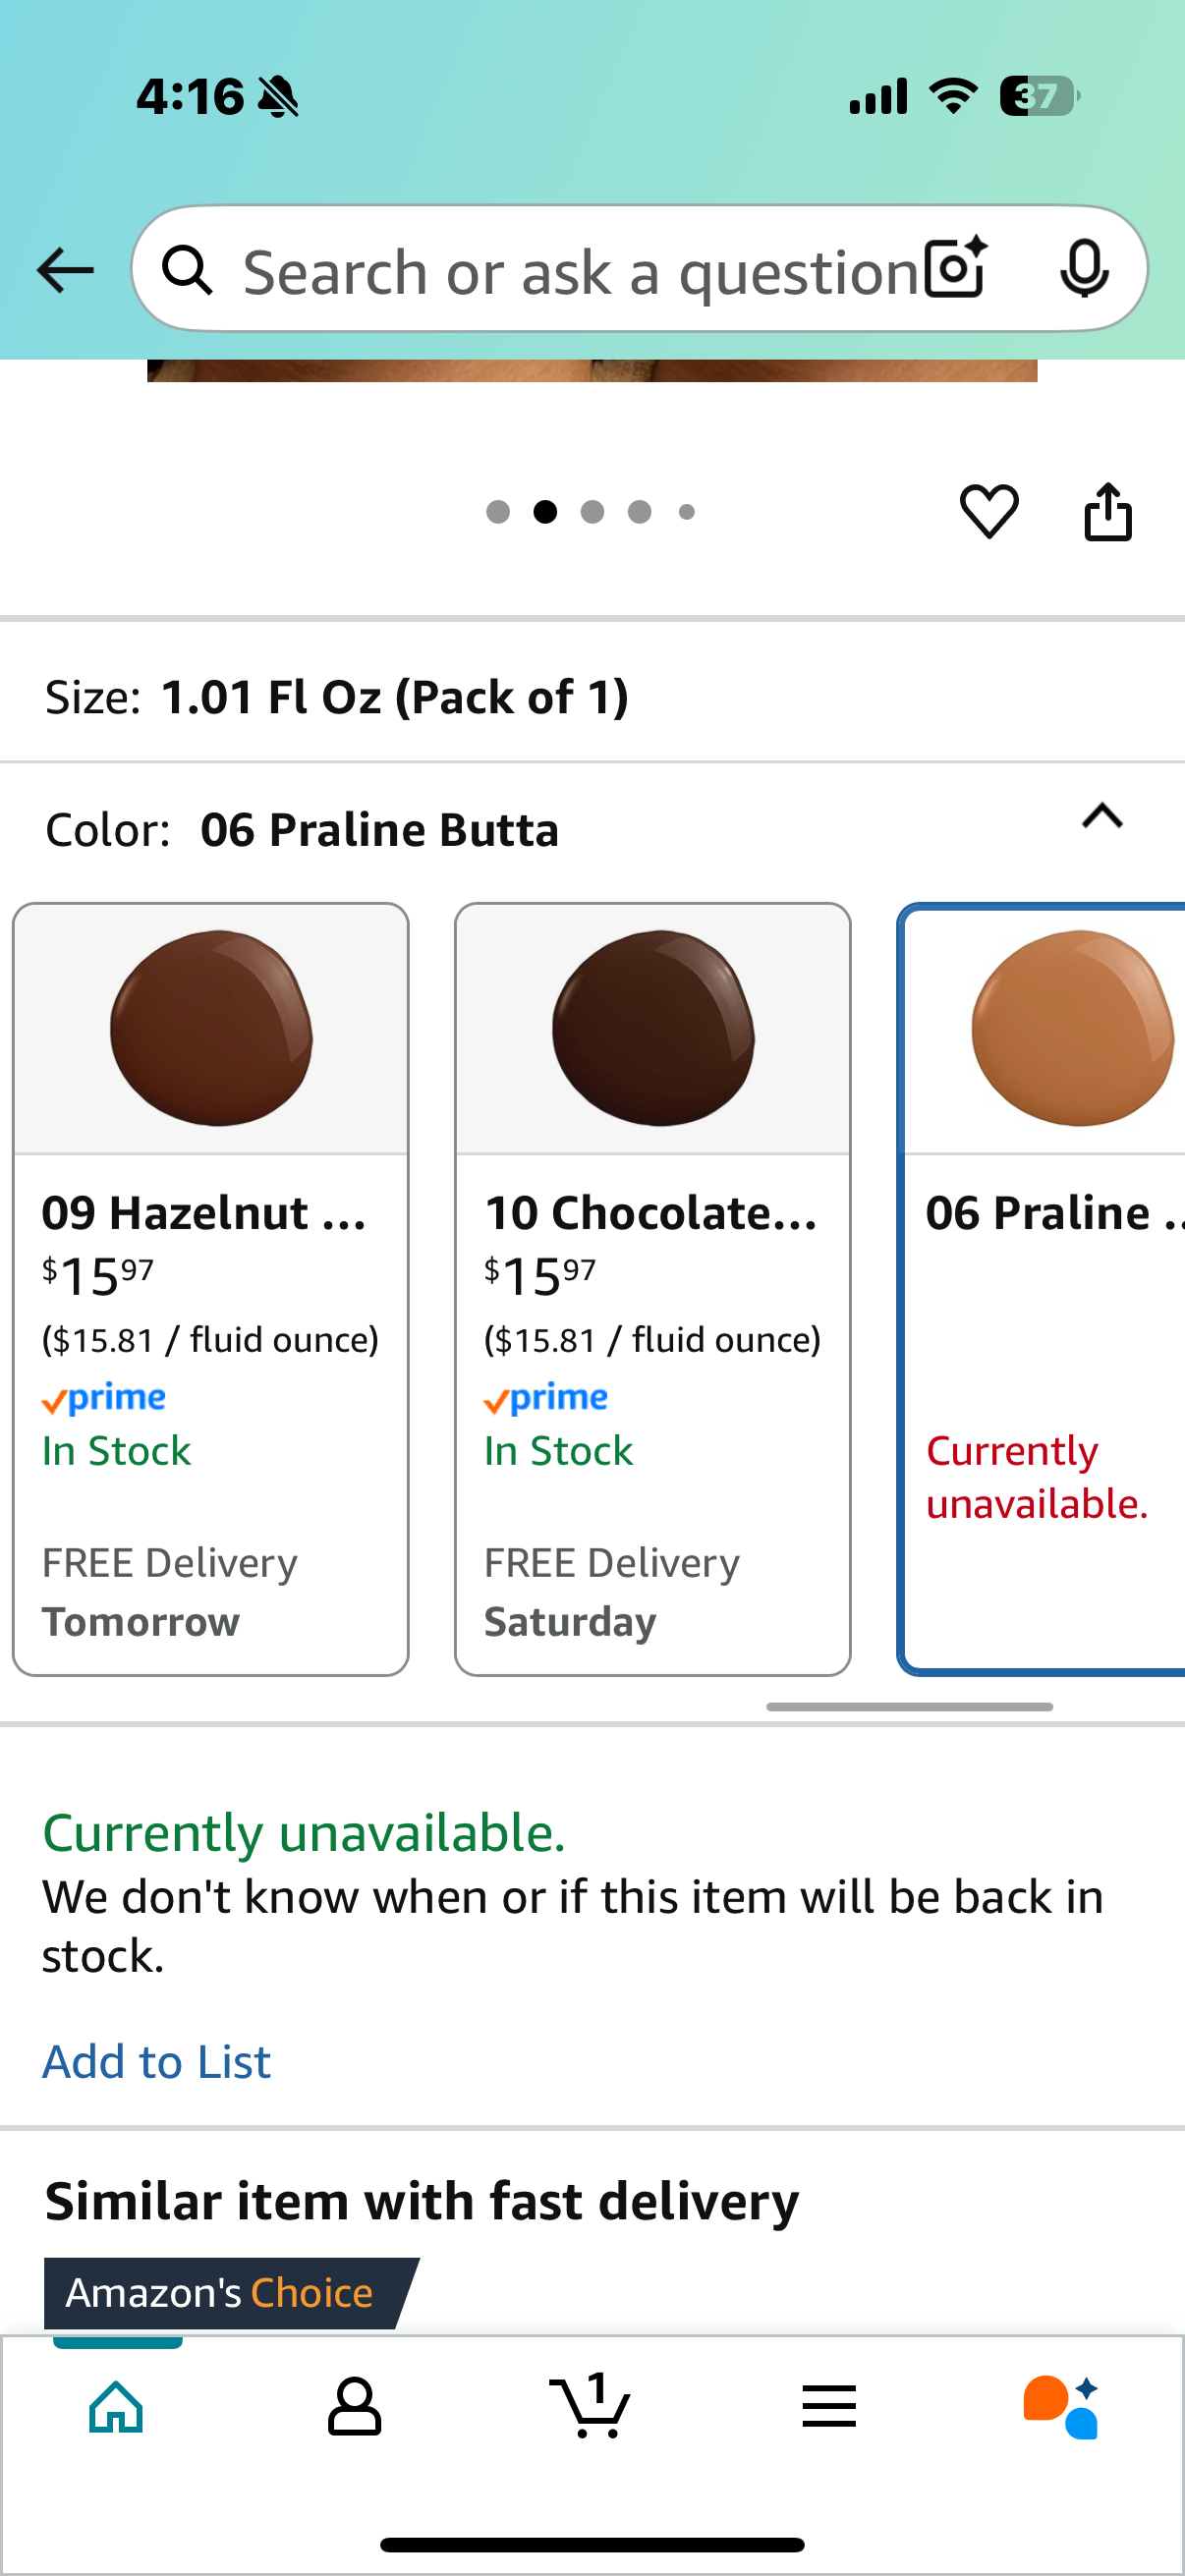Collapse the Color options chevron
The height and width of the screenshot is (2576, 1185).
coord(1102,817)
